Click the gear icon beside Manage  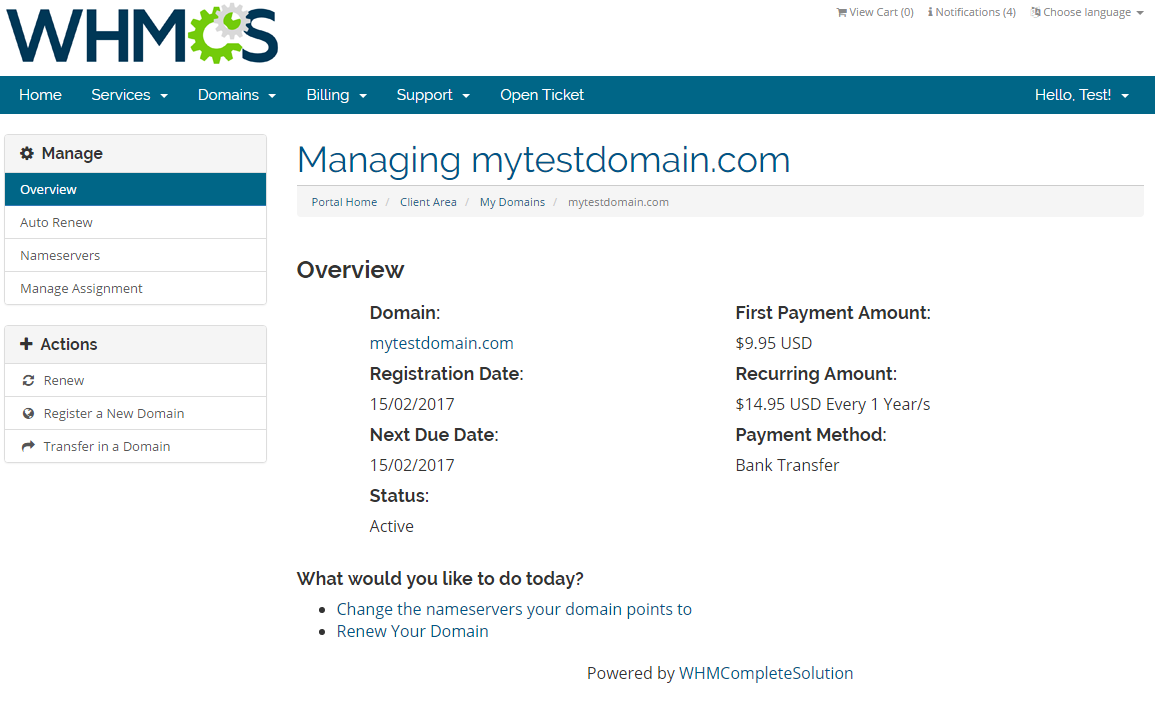(27, 153)
